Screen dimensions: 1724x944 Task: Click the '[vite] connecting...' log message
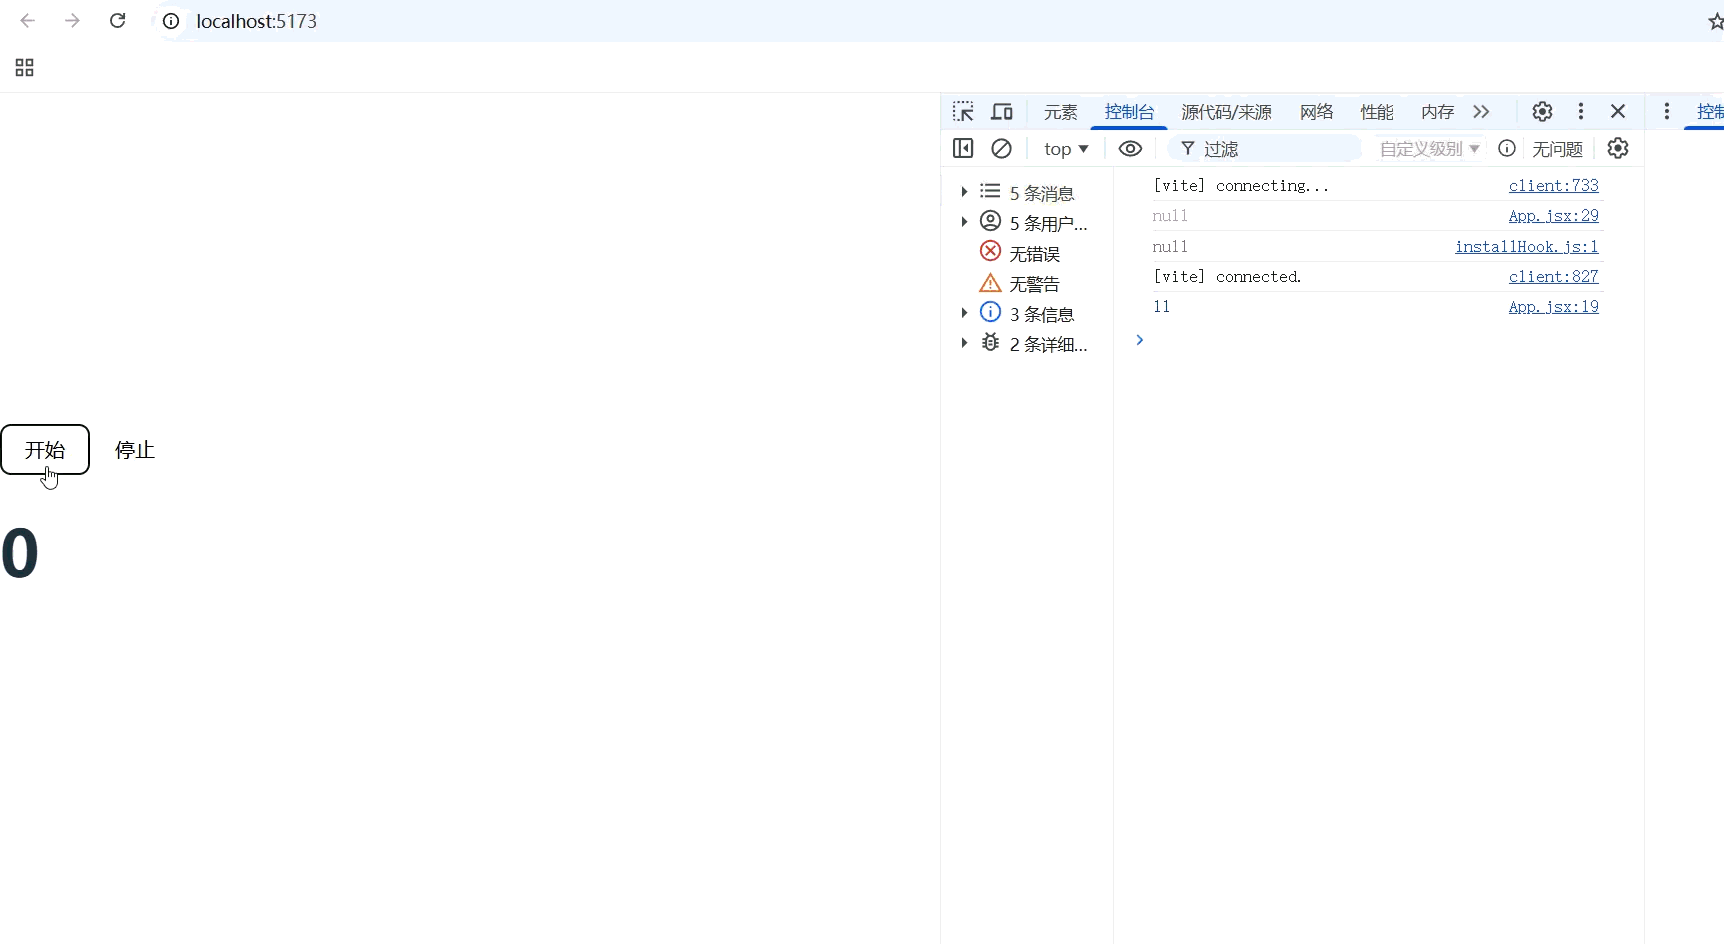pyautogui.click(x=1241, y=186)
